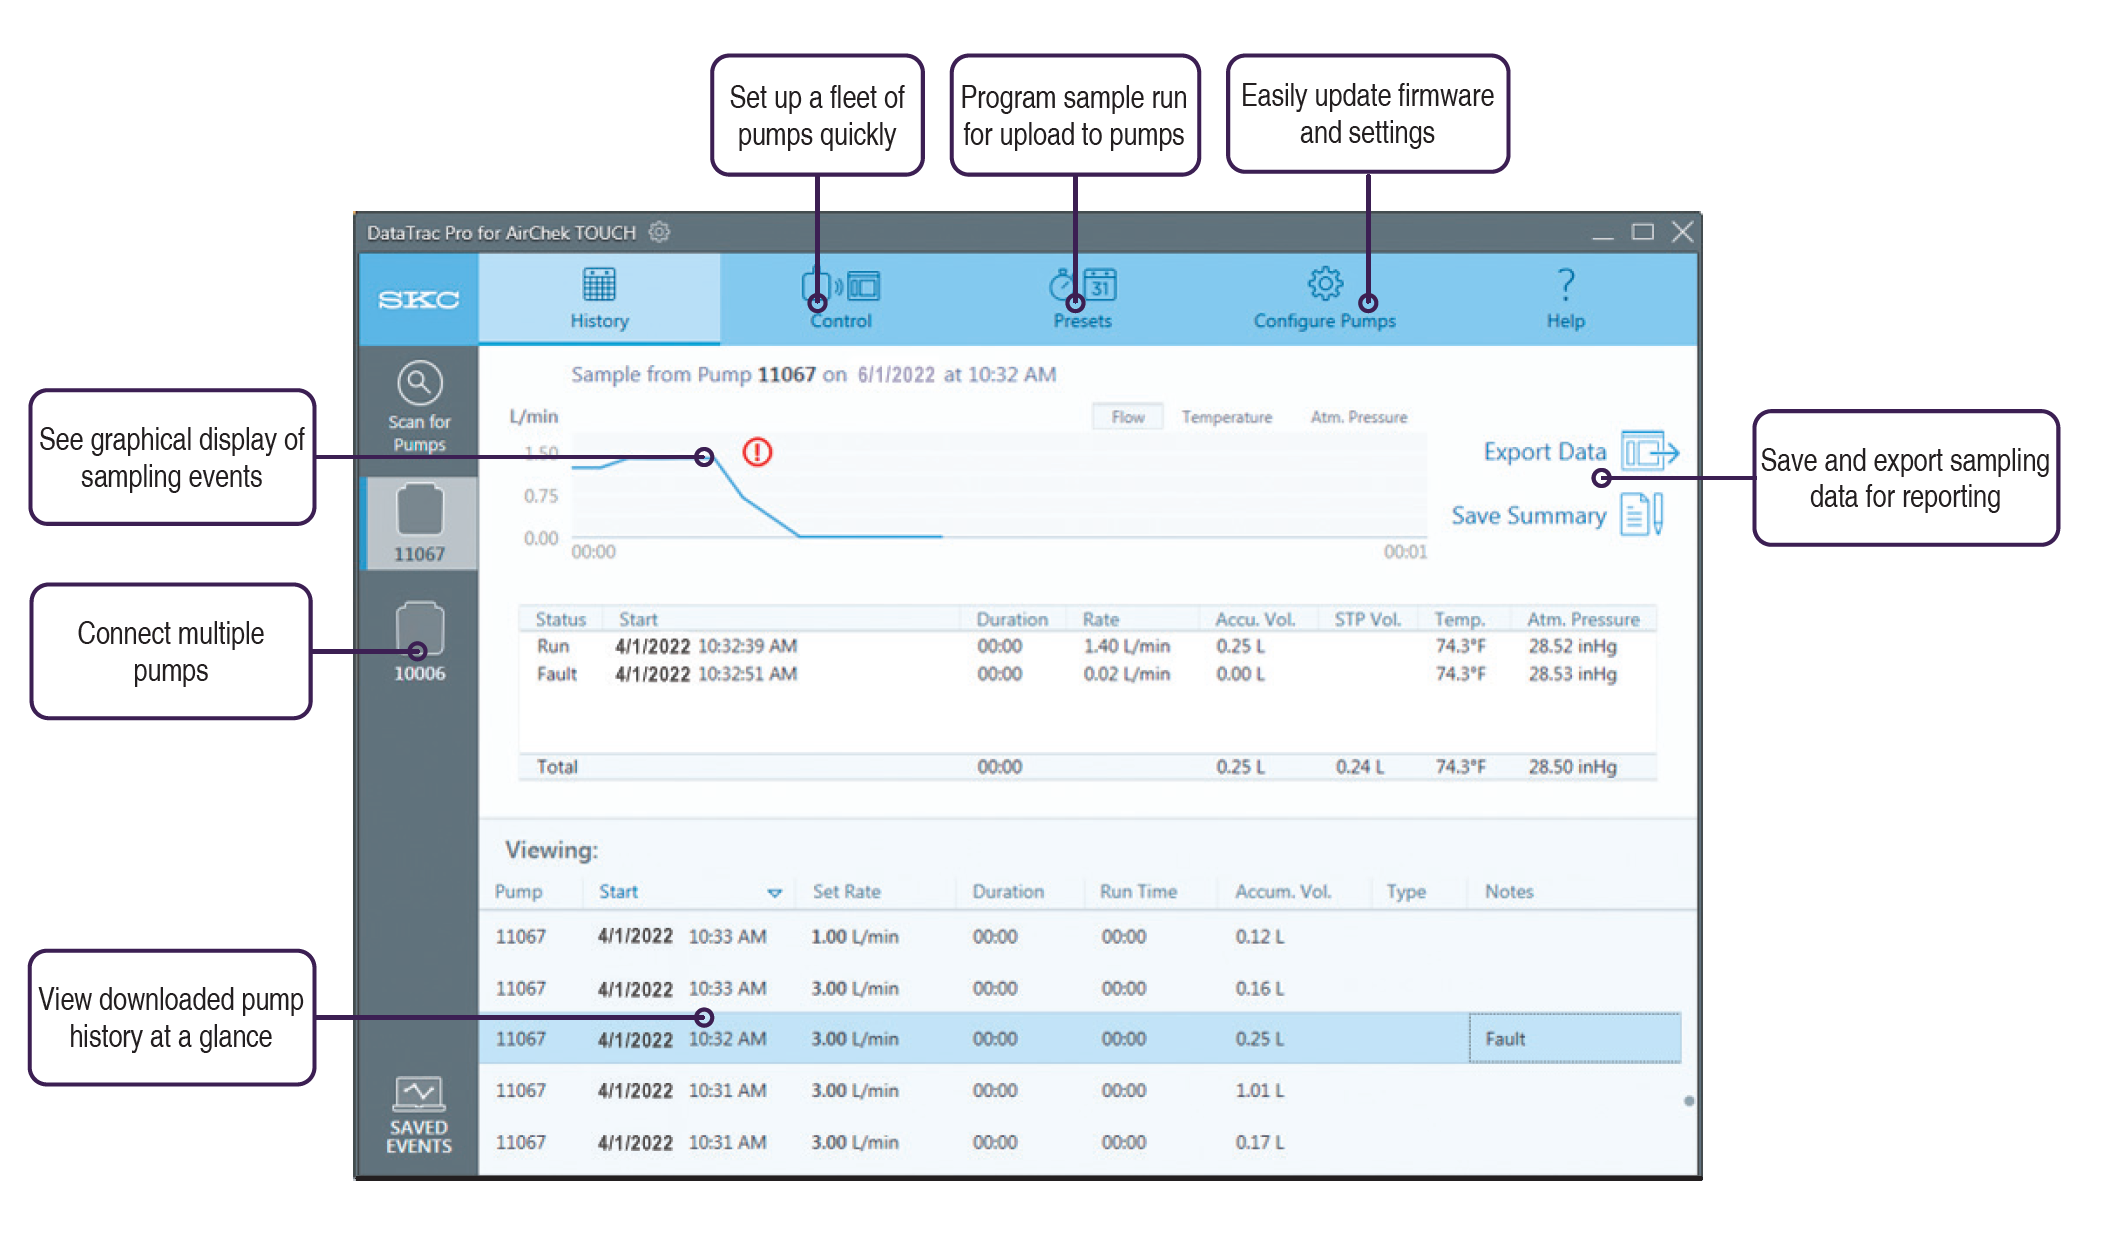
Task: Click the STP Vol. header
Action: click(1367, 619)
